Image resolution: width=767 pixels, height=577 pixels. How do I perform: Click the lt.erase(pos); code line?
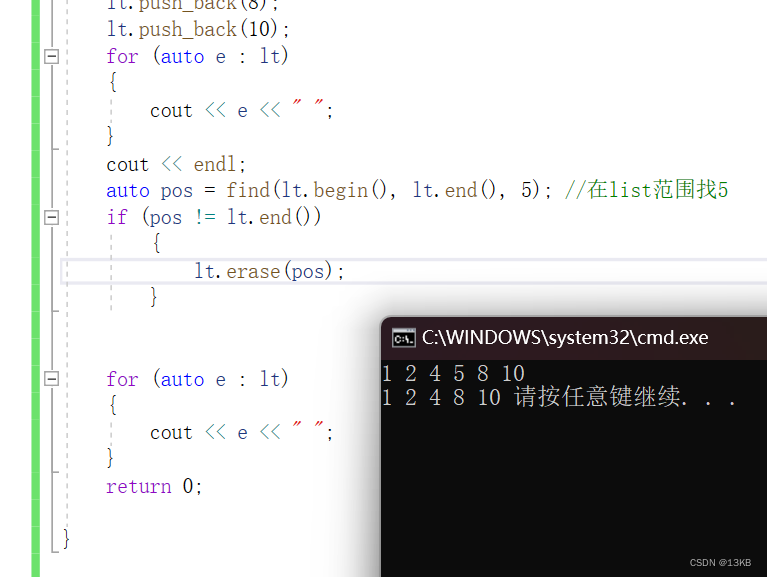[x=269, y=271]
